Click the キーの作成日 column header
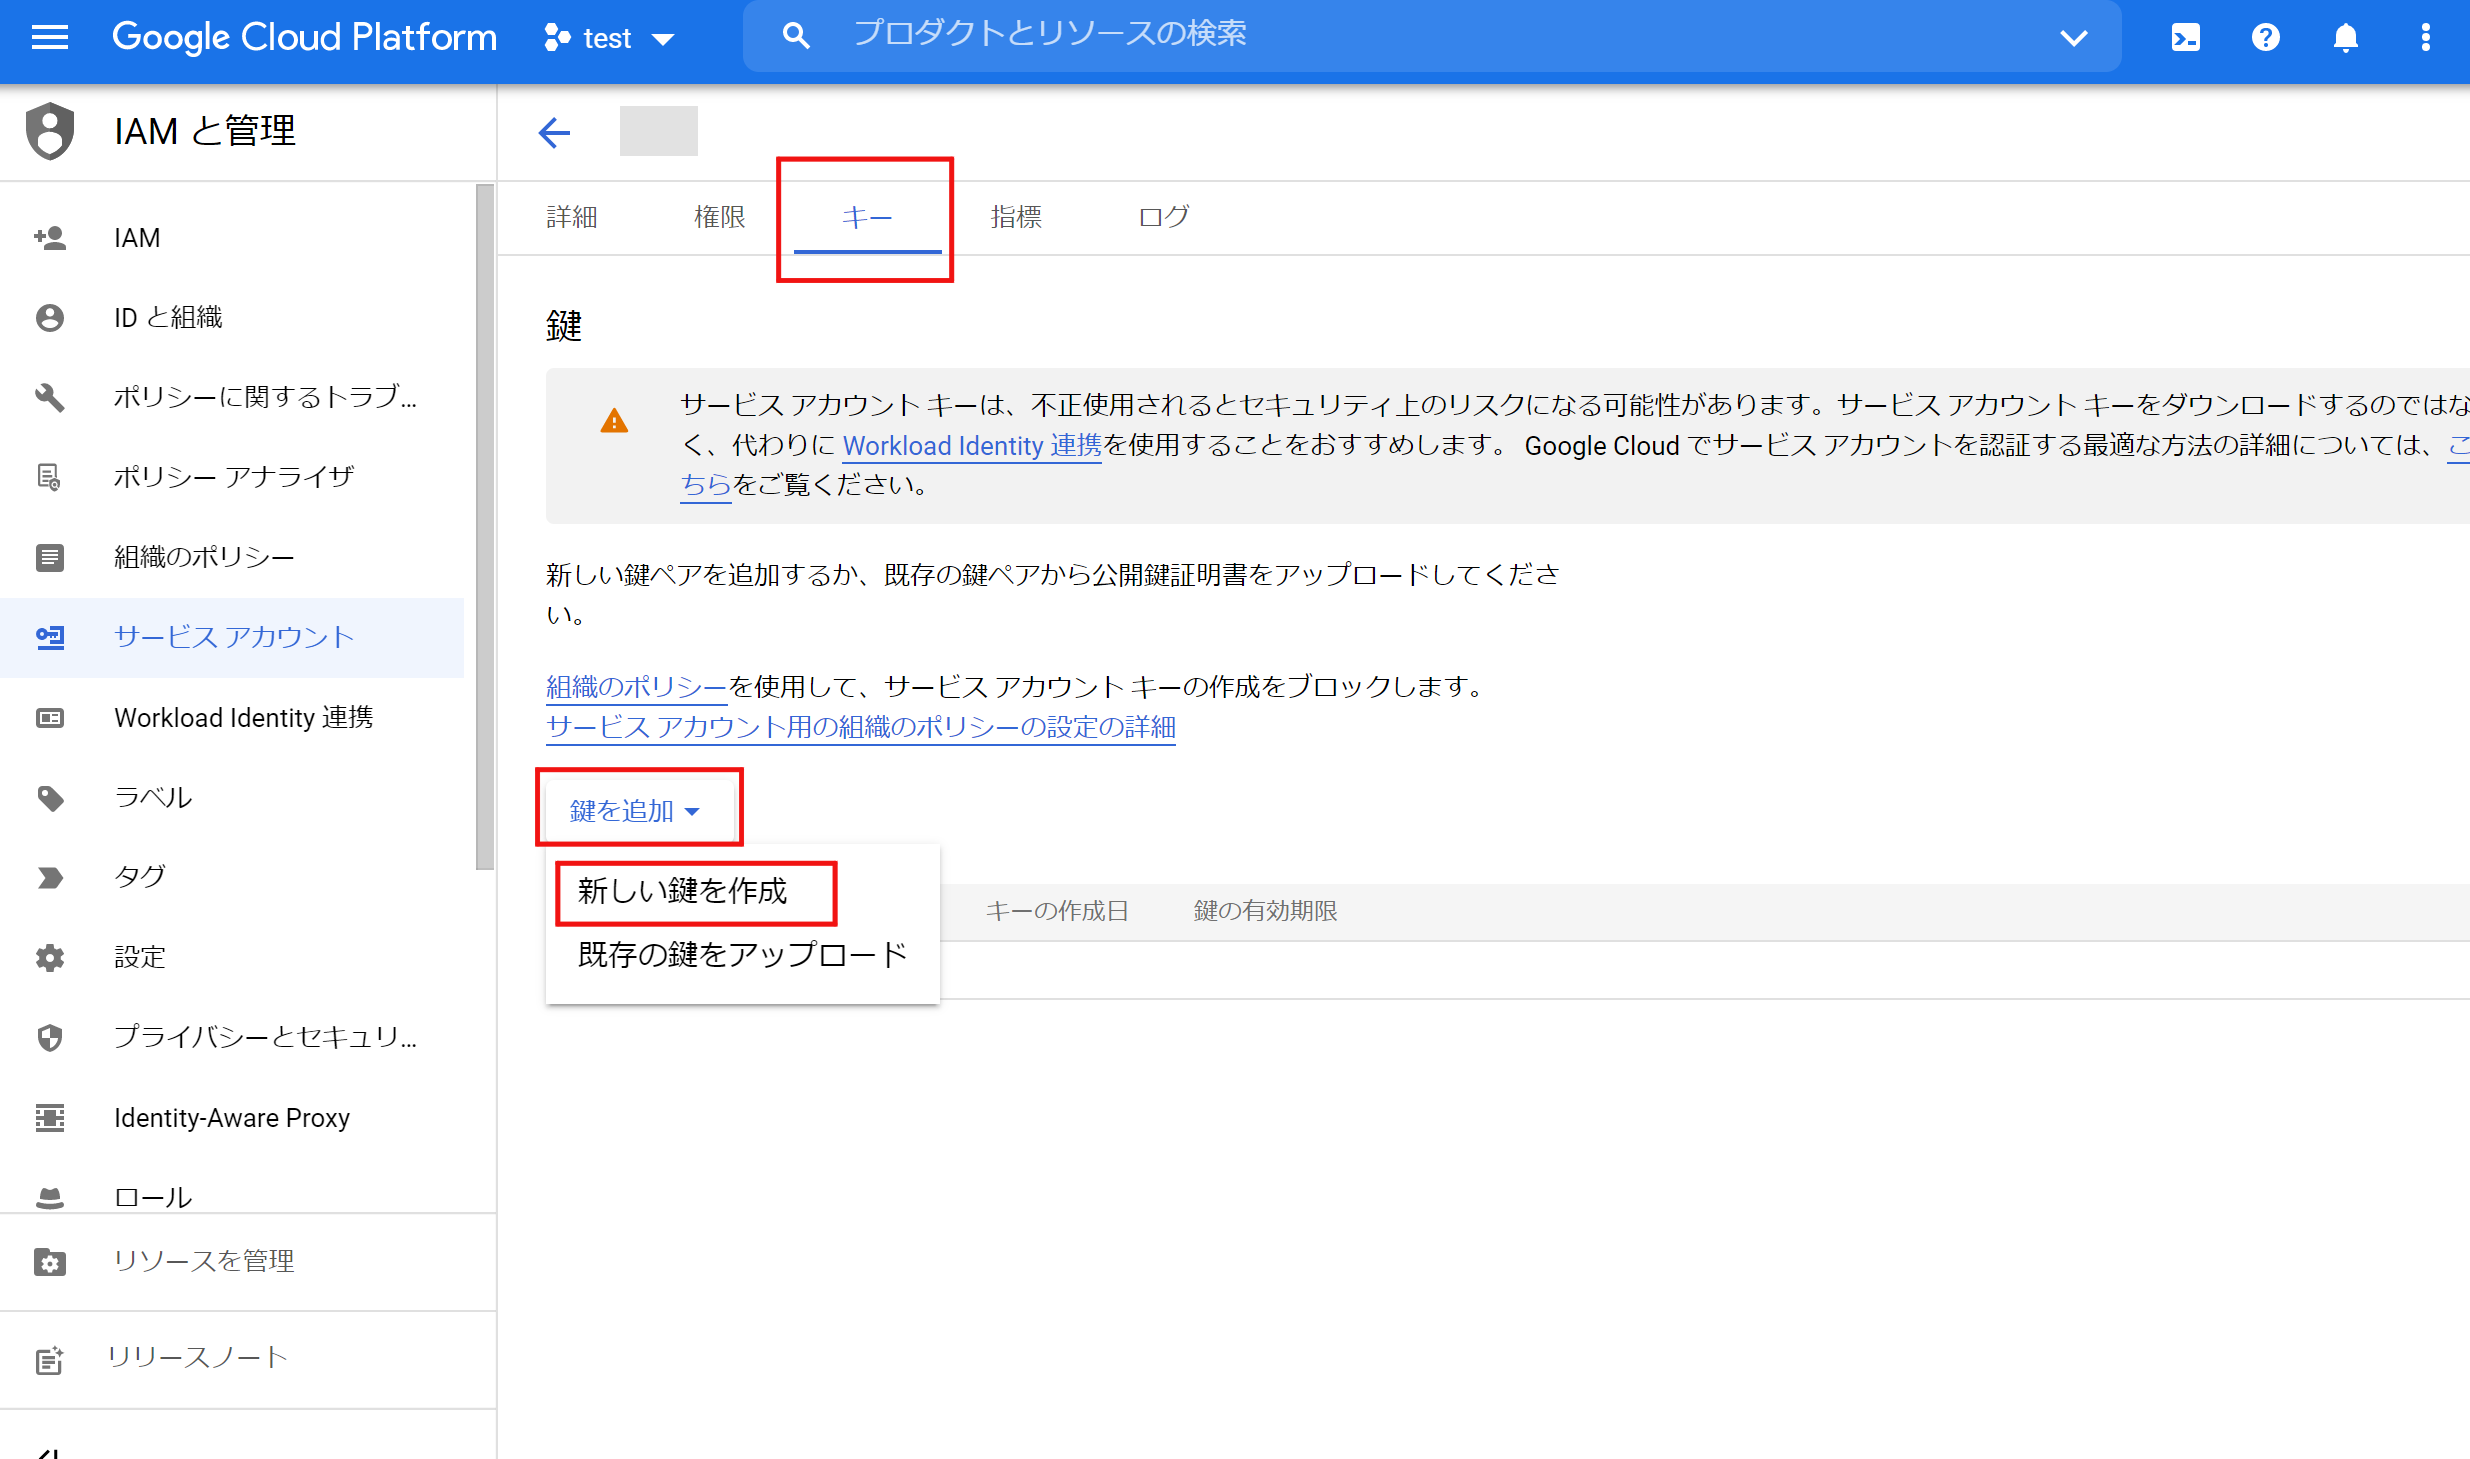 click(x=1057, y=911)
